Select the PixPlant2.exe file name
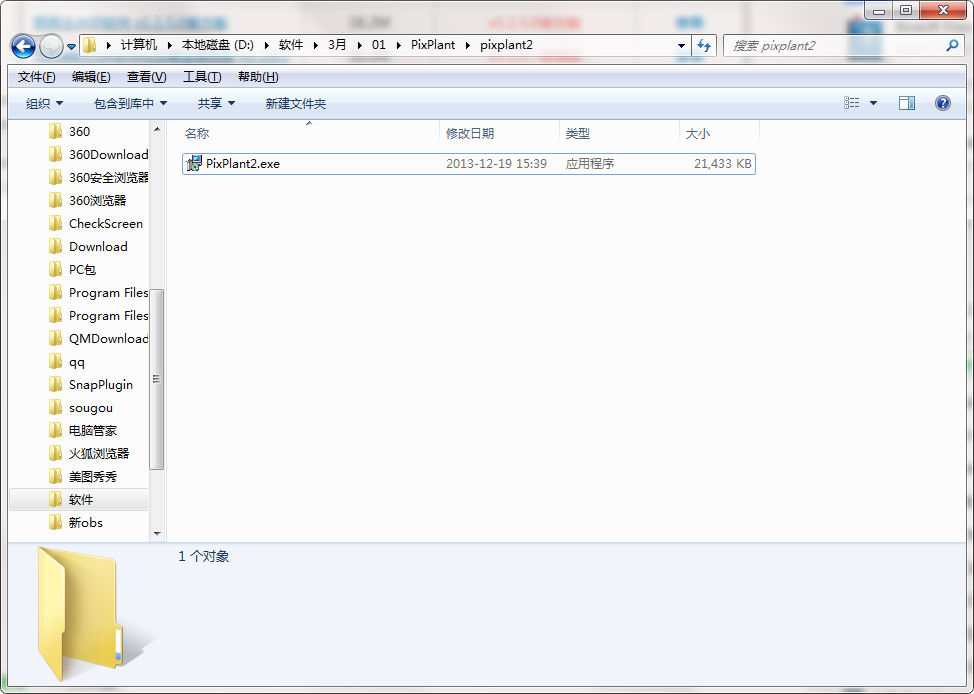This screenshot has height=694, width=974. coord(243,164)
